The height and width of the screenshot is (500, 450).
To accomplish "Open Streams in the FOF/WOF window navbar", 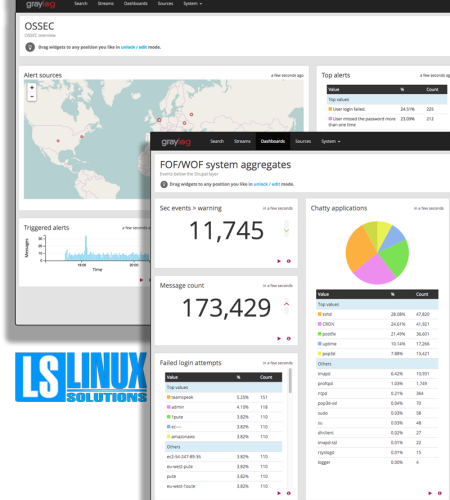I will 242,141.
